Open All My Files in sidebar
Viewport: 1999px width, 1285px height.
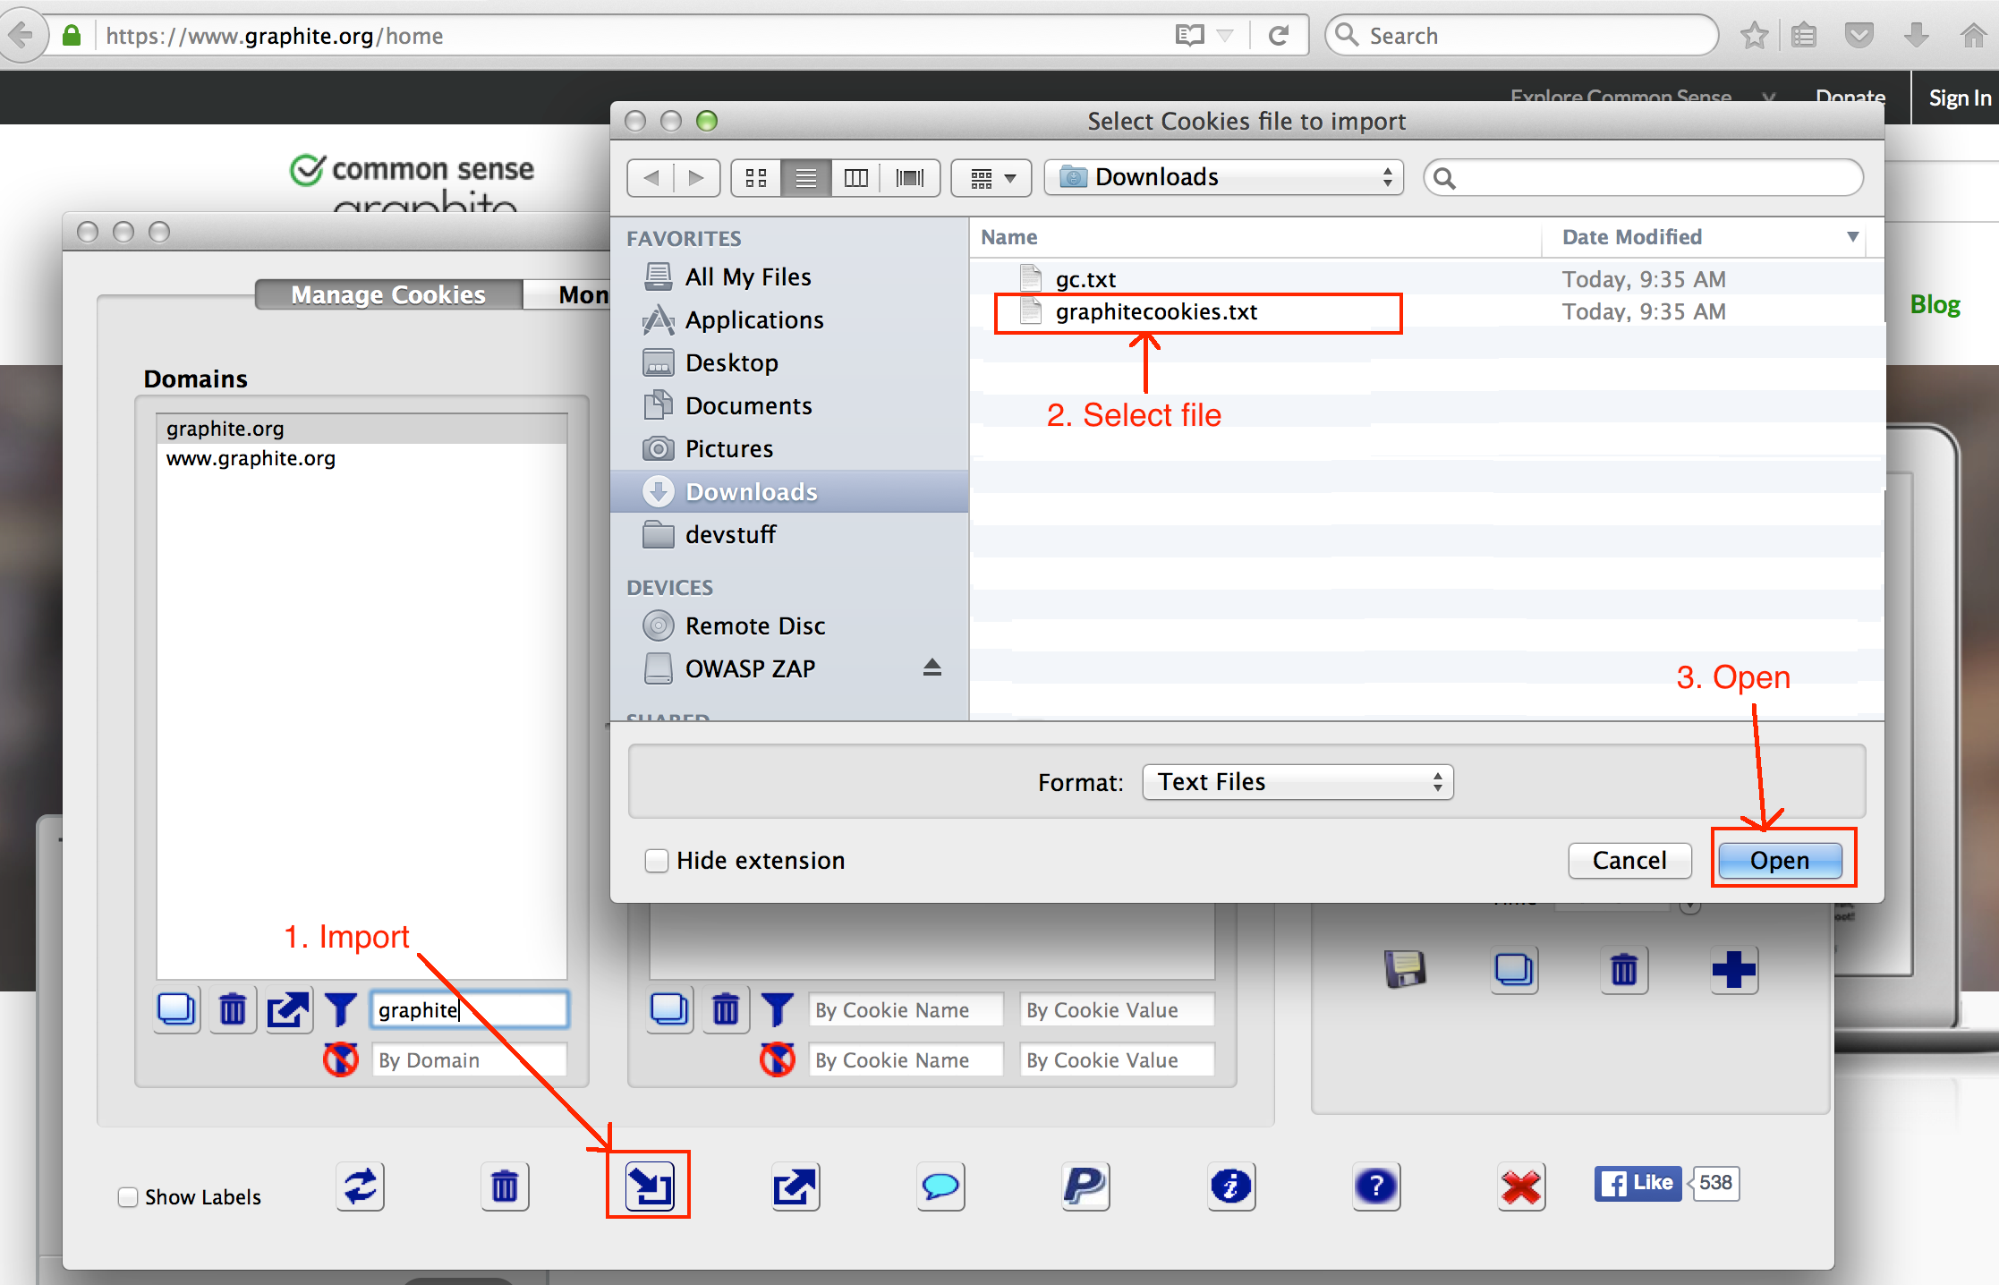pyautogui.click(x=747, y=277)
